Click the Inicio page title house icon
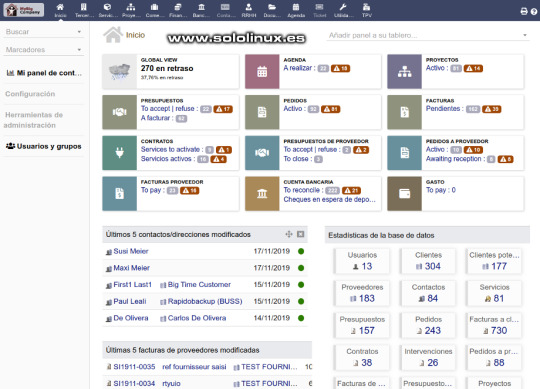The width and height of the screenshot is (540, 389). (x=113, y=35)
